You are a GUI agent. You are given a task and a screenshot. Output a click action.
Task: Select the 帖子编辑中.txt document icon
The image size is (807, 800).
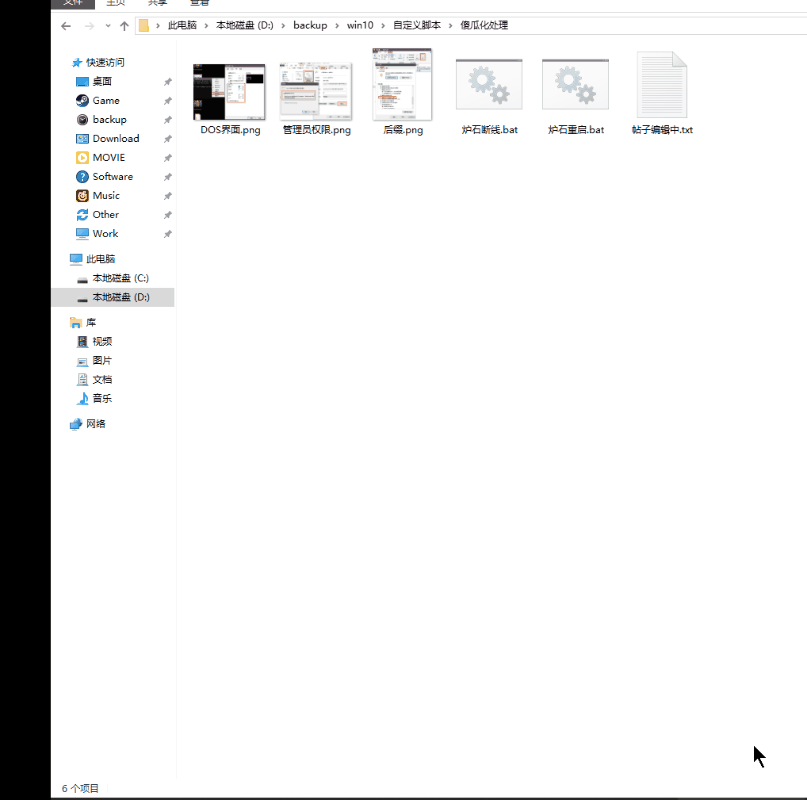[662, 84]
